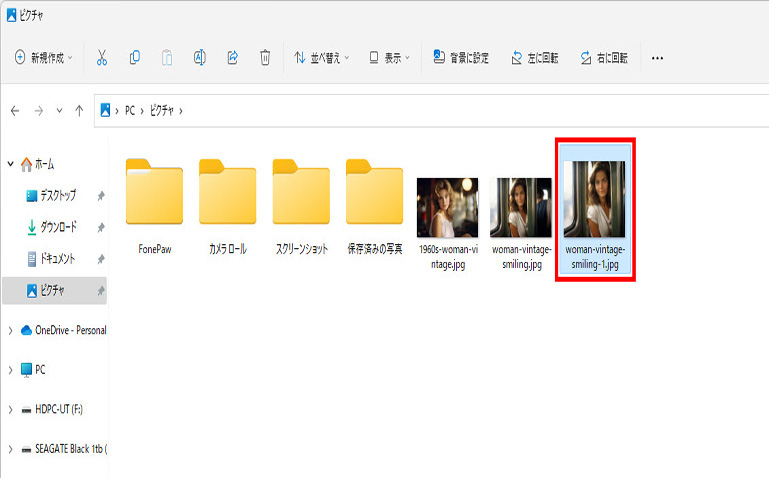Click 背景に設定 button
The image size is (769, 478).
[x=461, y=58]
